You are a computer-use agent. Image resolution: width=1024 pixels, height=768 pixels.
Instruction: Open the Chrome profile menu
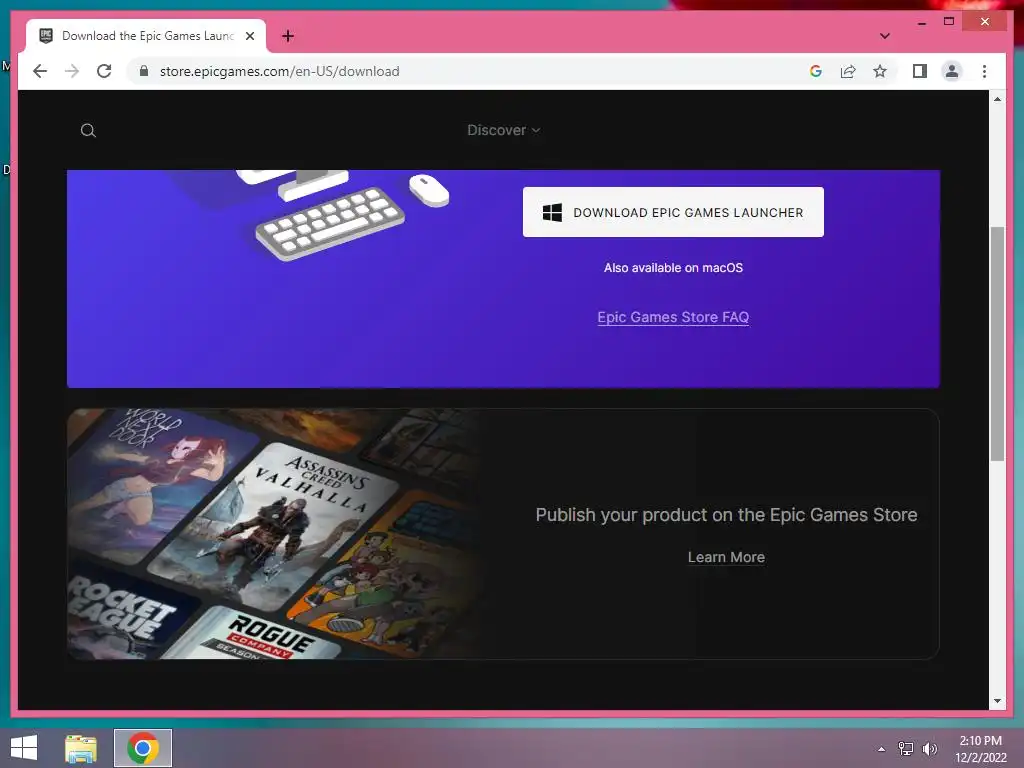coord(952,71)
